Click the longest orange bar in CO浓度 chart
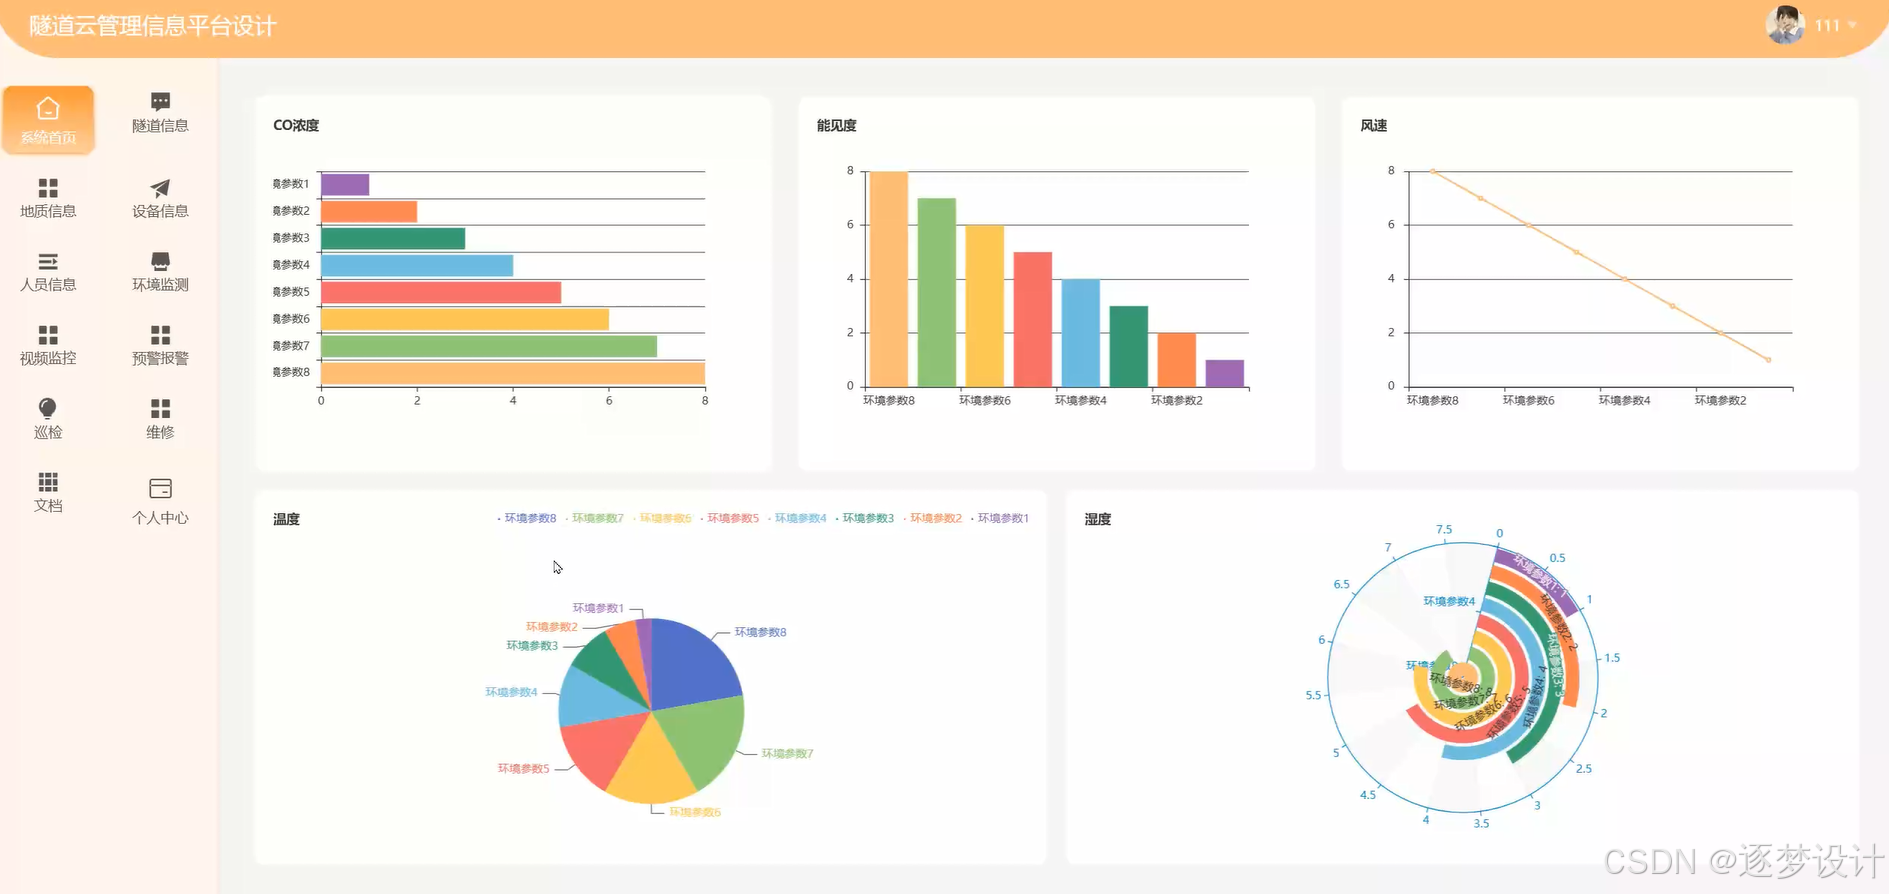Viewport: 1889px width, 894px height. tap(513, 373)
